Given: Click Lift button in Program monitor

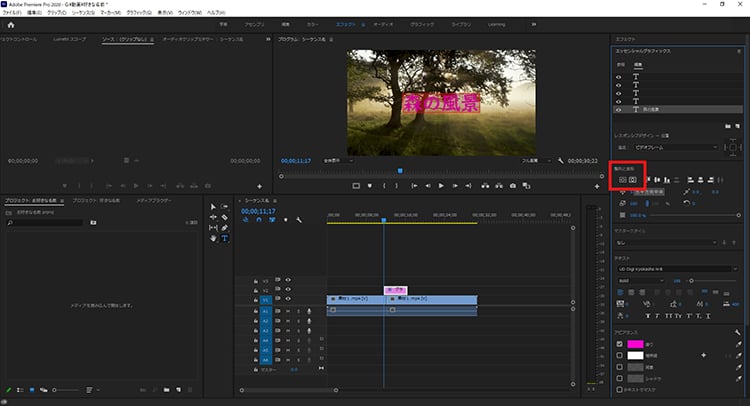Looking at the screenshot, I should click(x=485, y=186).
